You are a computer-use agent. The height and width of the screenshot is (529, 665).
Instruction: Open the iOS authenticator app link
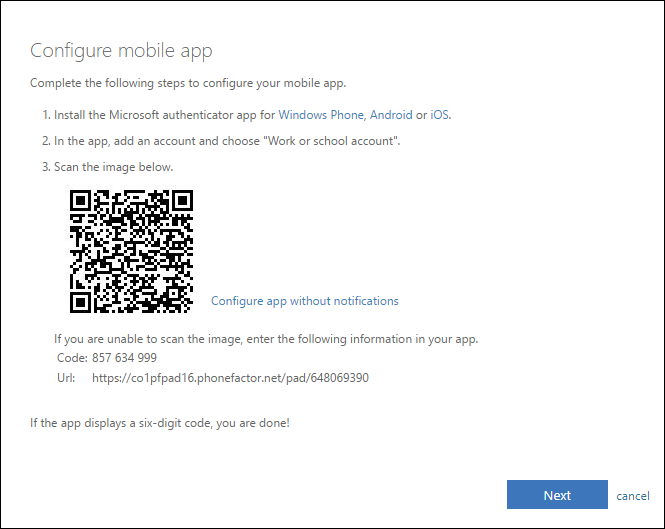440,115
